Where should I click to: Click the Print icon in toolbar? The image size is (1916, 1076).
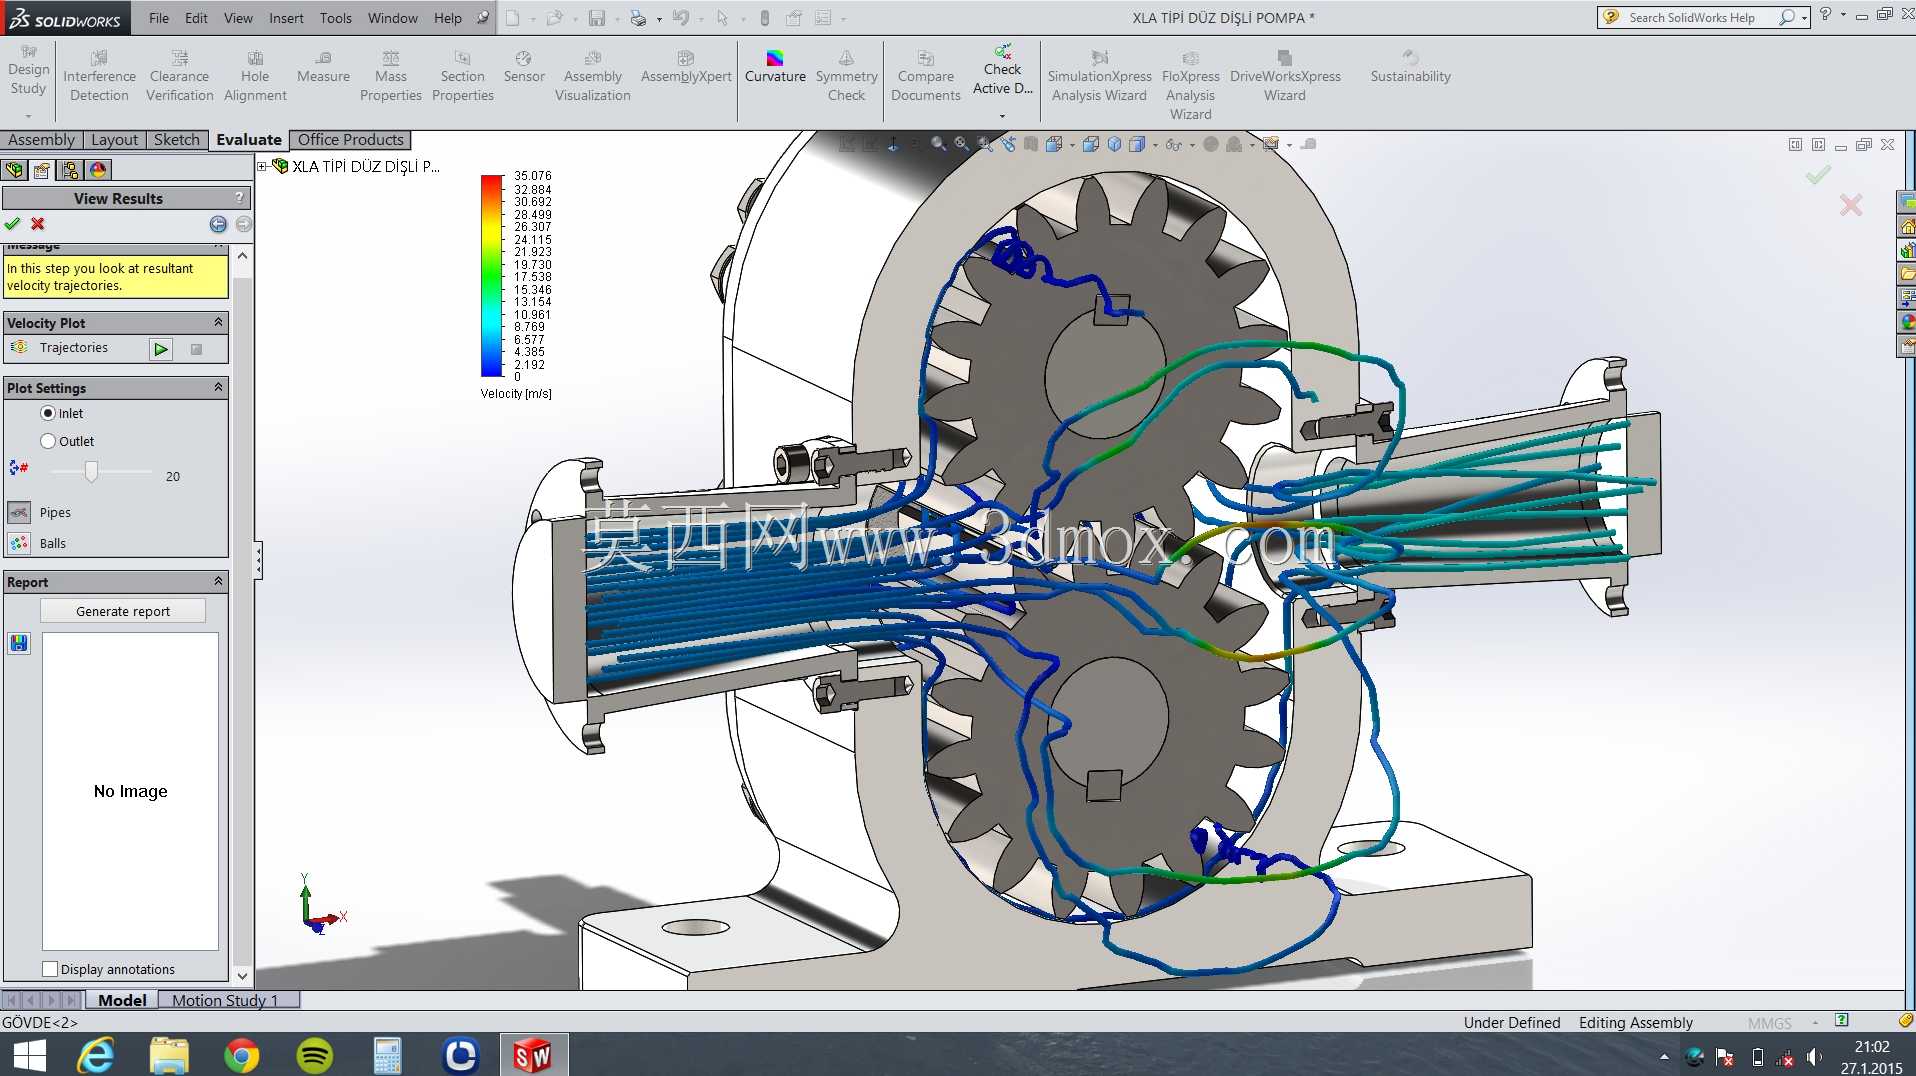click(637, 18)
